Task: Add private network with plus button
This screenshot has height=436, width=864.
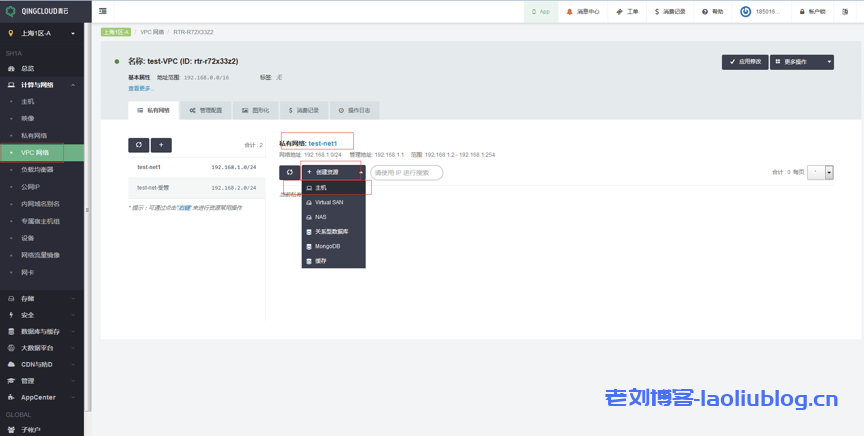Action: (161, 145)
